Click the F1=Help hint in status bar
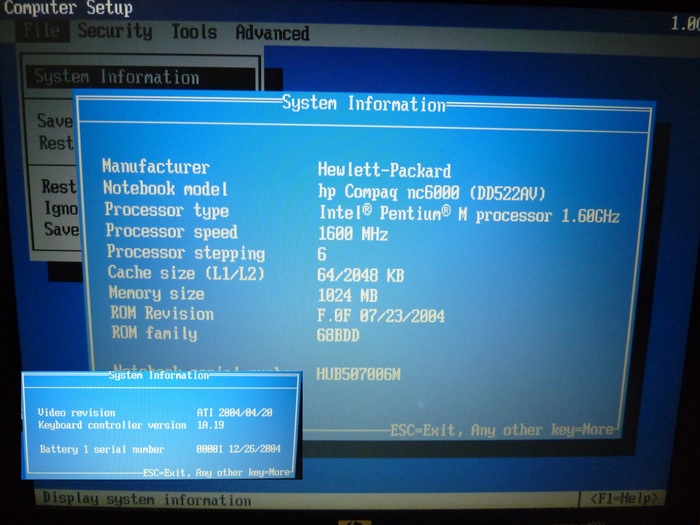 624,499
